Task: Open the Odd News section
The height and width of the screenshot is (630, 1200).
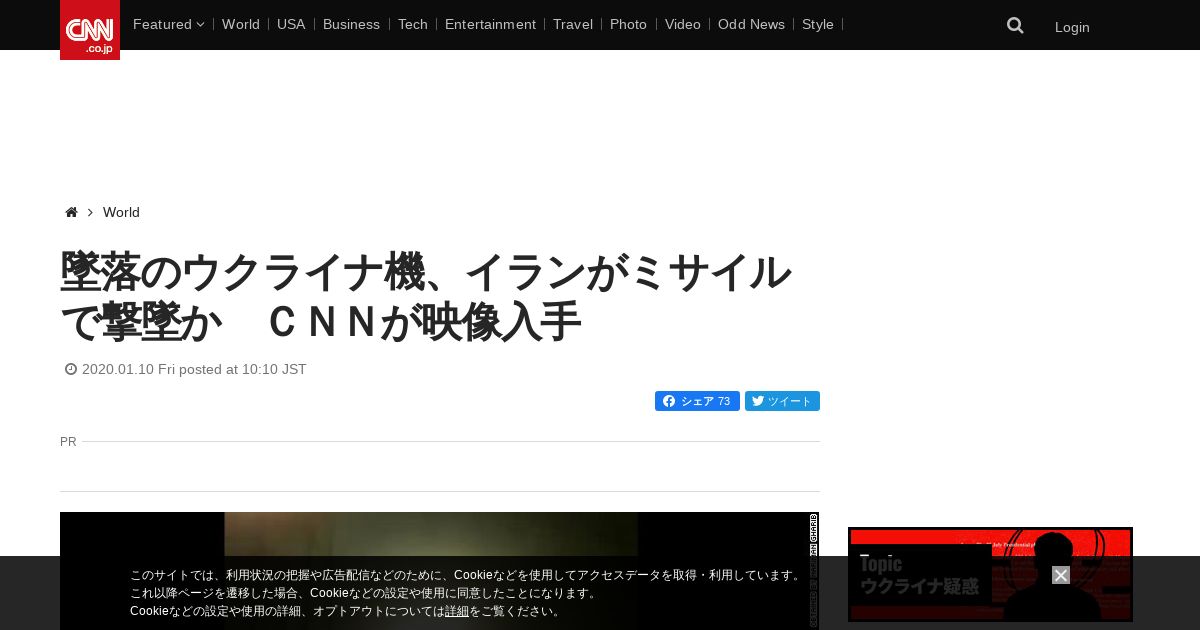Action: (x=751, y=24)
